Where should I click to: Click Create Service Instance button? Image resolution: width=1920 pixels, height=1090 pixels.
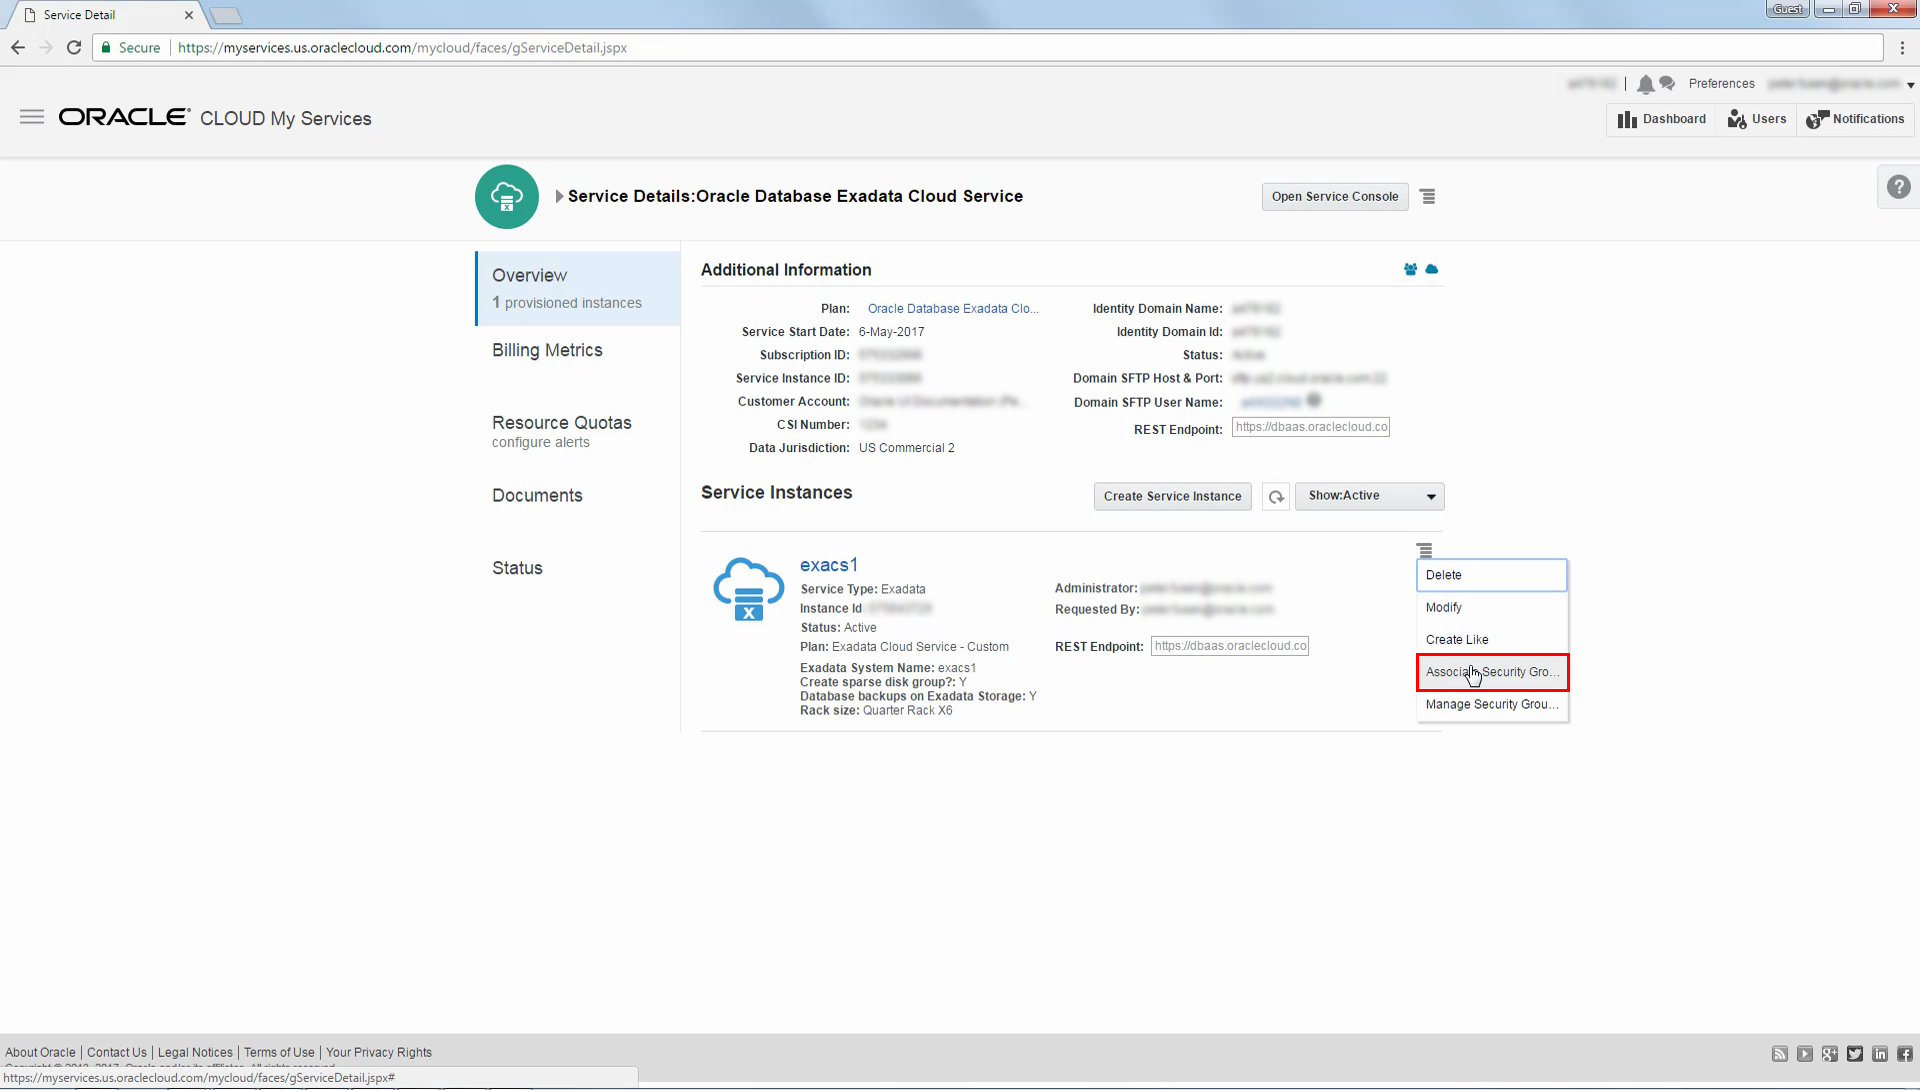[x=1172, y=496]
